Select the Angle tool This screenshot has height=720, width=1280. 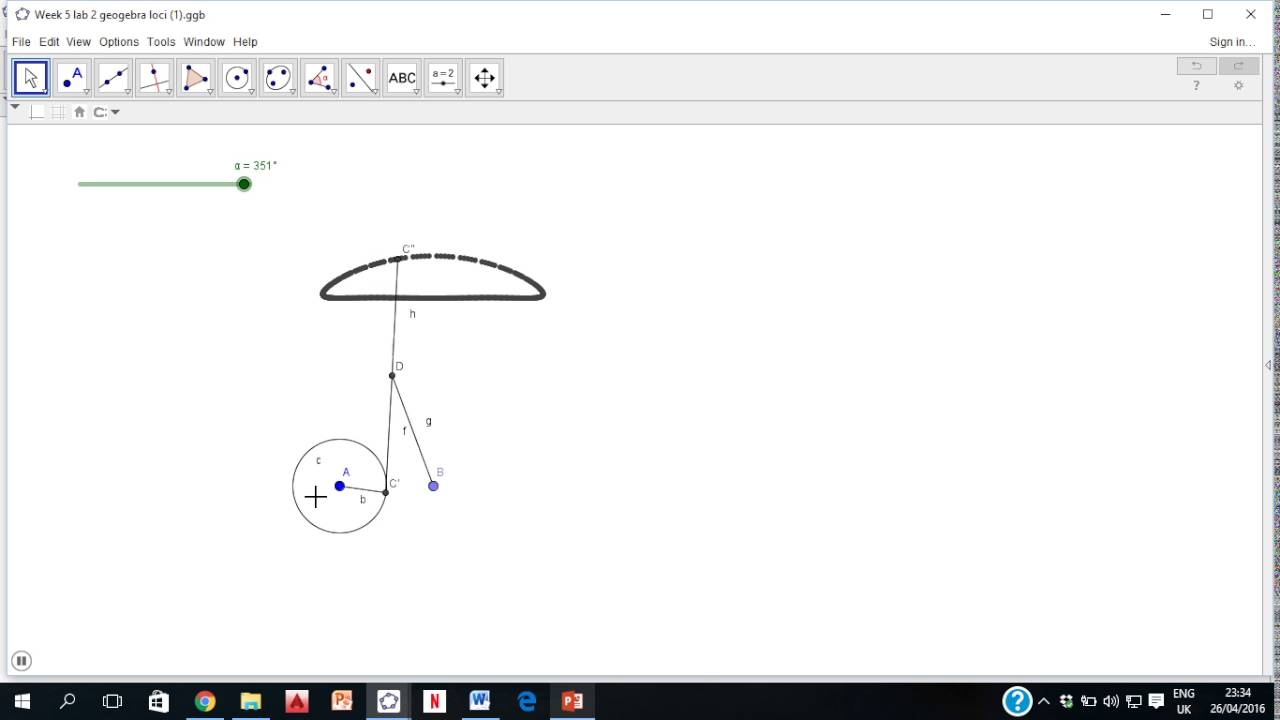coord(319,77)
